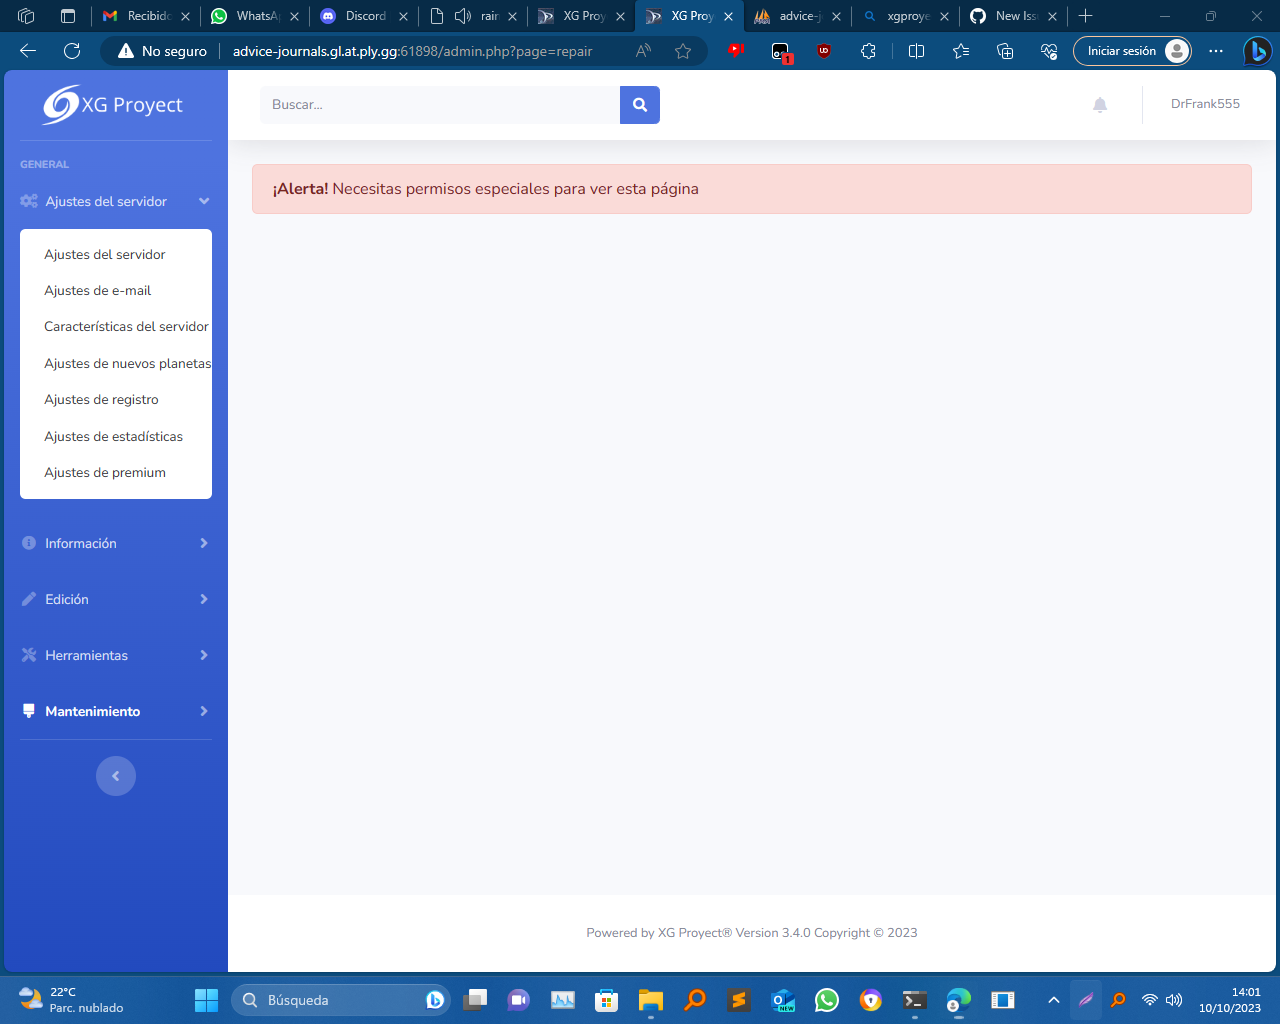Viewport: 1280px width, 1024px height.
Task: Toggle the Edge split screen feature
Action: click(916, 51)
